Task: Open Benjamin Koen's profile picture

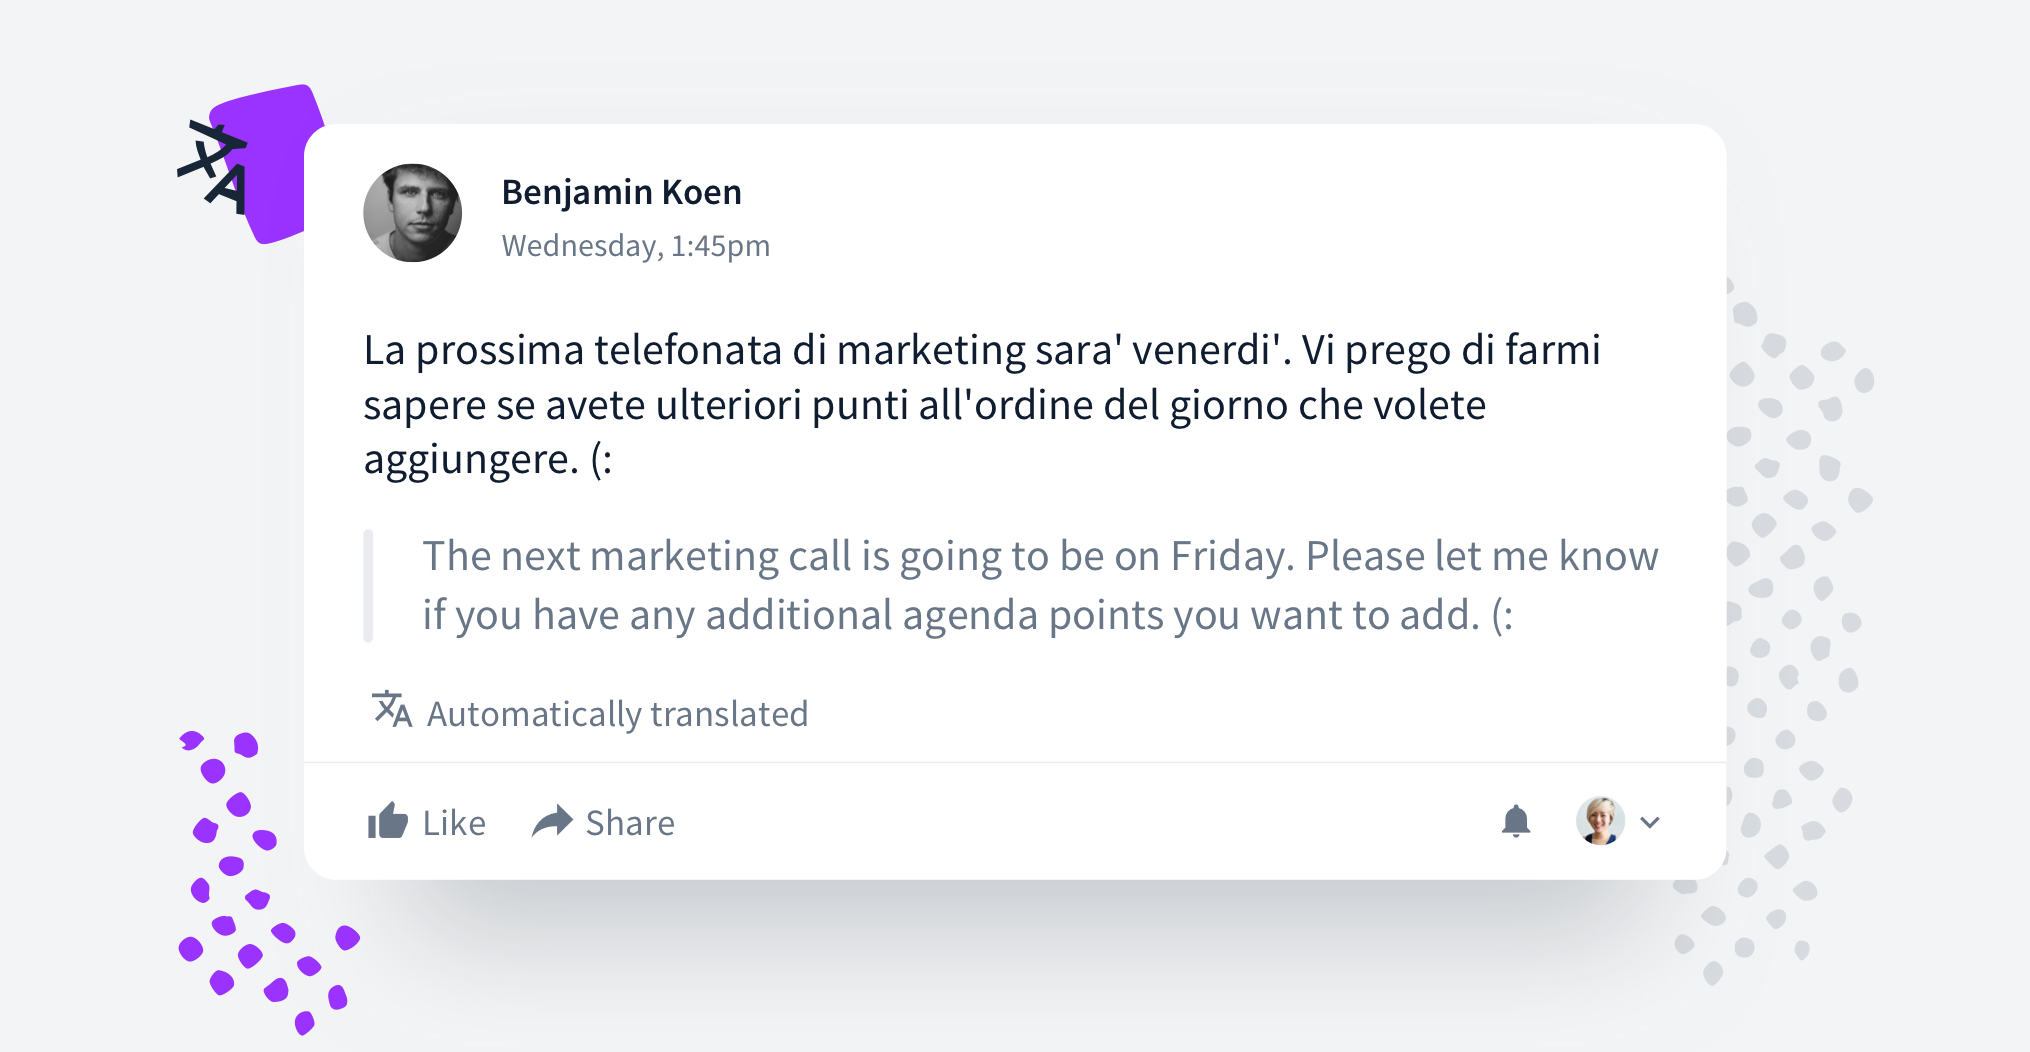Action: pos(412,213)
